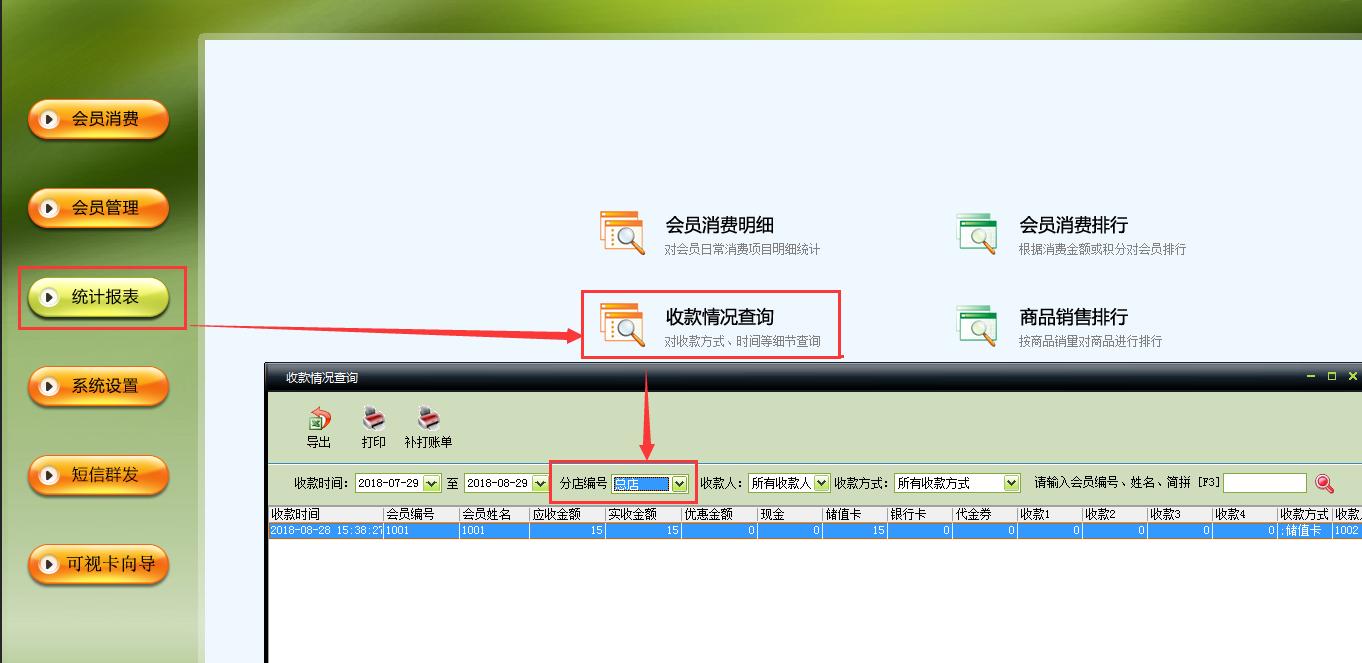The width and height of the screenshot is (1362, 663).
Task: Select 会员管理 in the sidebar
Action: click(98, 209)
